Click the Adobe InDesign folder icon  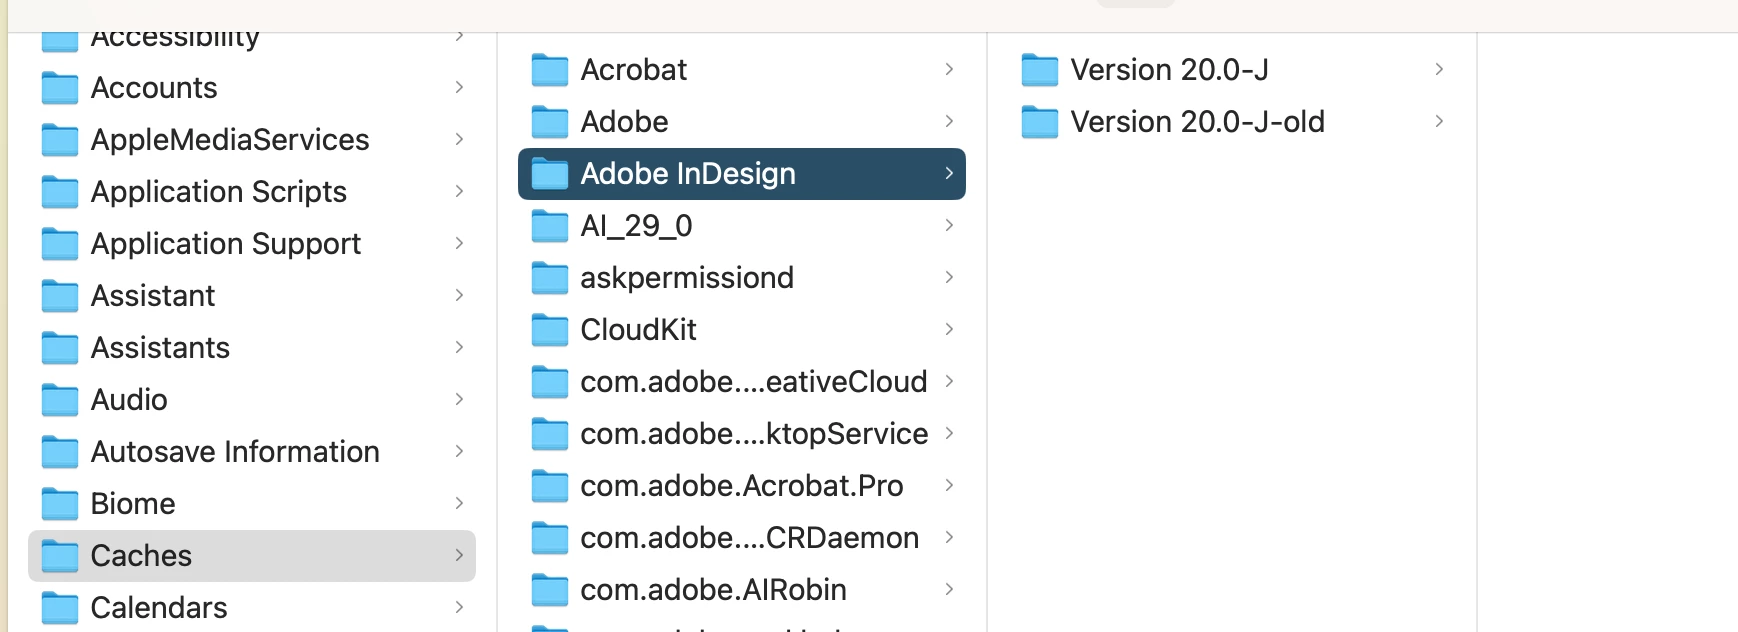550,174
